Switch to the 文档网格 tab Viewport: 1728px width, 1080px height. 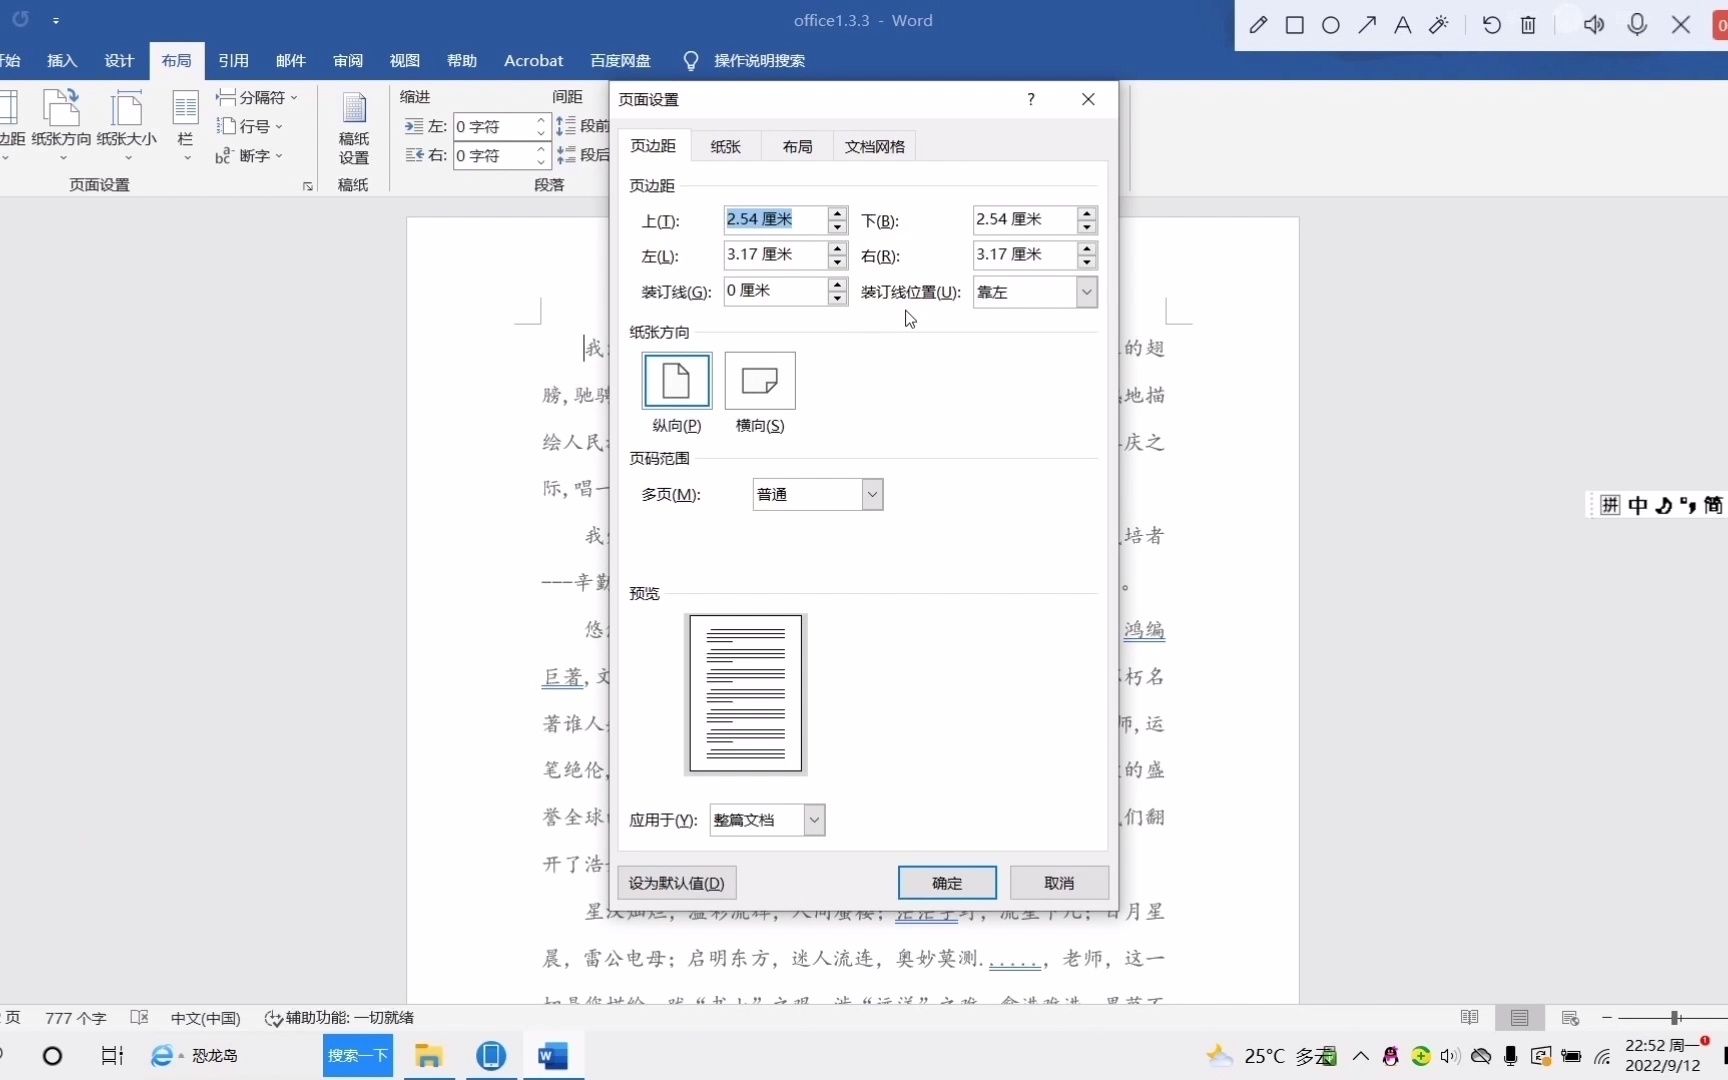[875, 147]
